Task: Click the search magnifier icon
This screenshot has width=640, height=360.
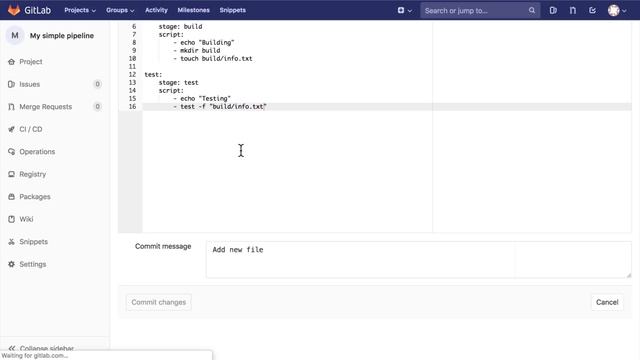Action: click(x=531, y=11)
